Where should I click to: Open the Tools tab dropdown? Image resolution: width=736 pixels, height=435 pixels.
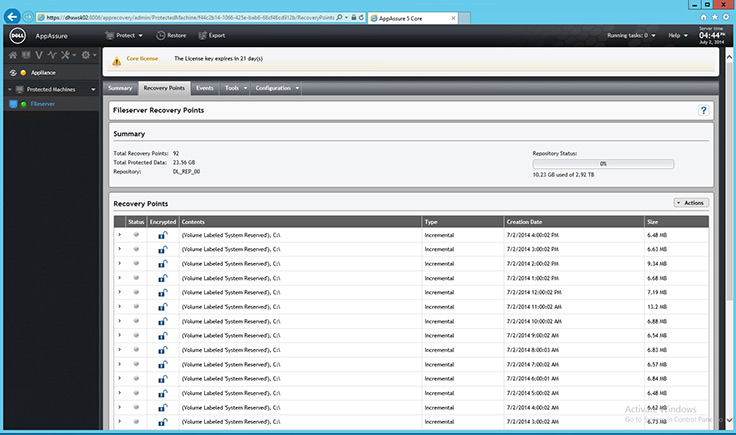[235, 88]
